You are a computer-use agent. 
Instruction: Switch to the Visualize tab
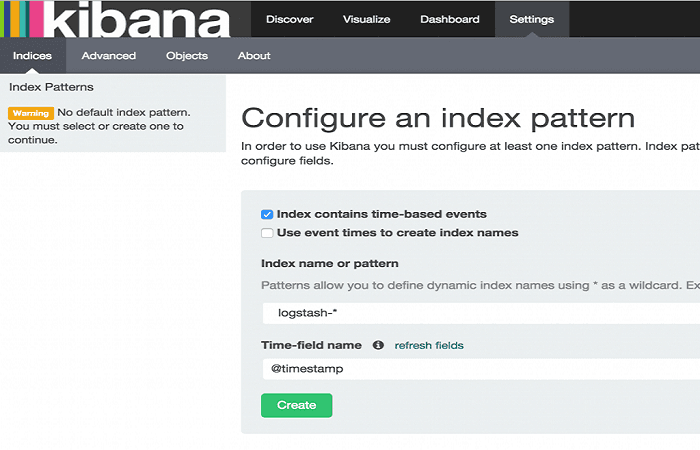[x=366, y=19]
